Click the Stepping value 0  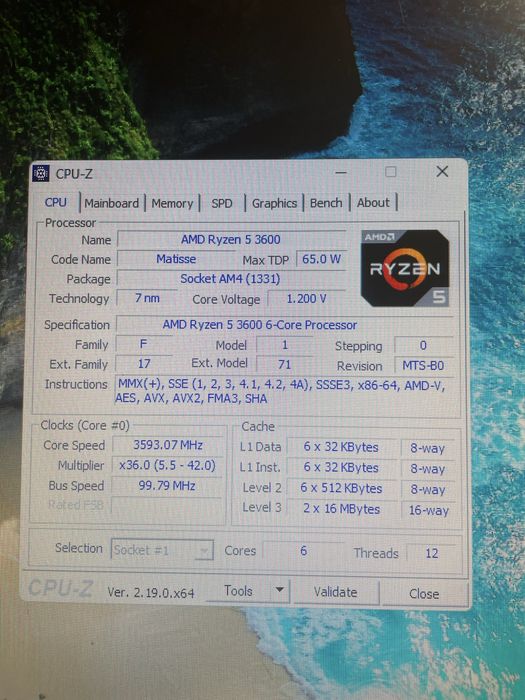pos(424,346)
